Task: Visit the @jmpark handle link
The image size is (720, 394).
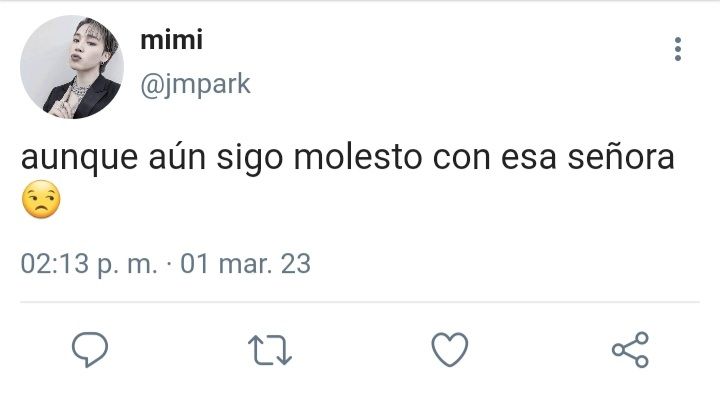Action: click(x=195, y=84)
